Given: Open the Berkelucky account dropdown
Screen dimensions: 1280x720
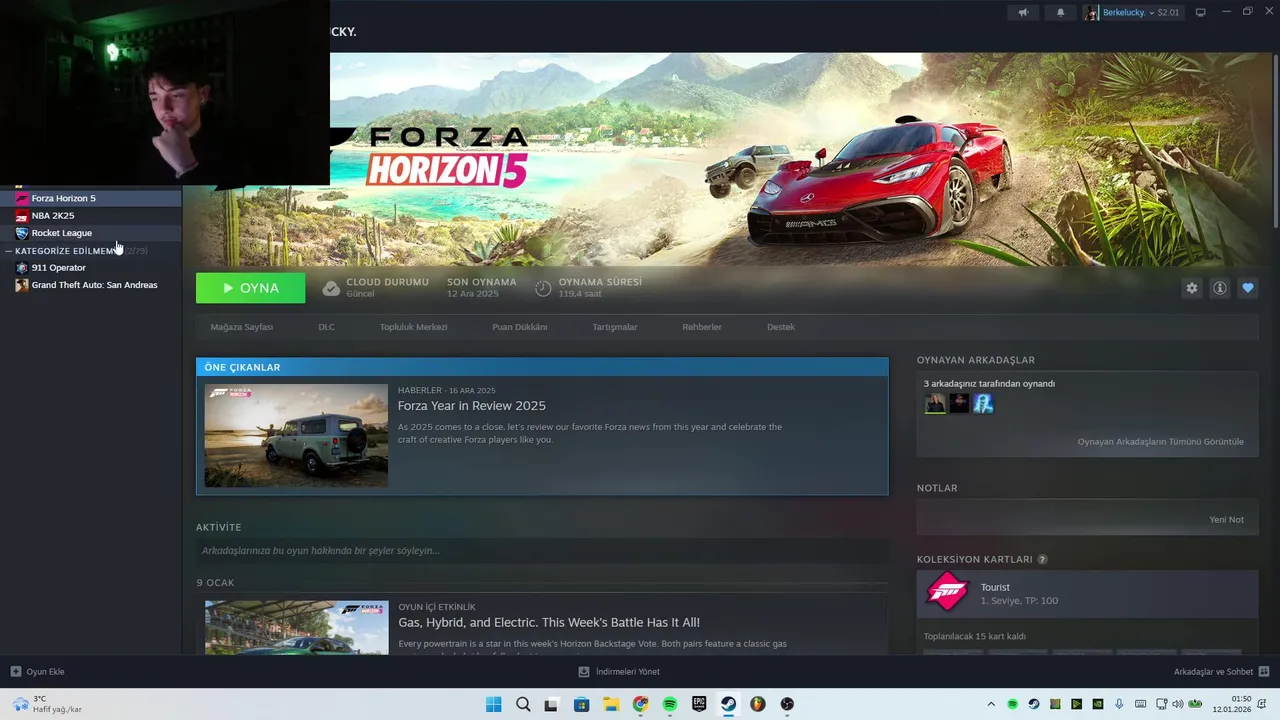Looking at the screenshot, I should [x=1133, y=12].
